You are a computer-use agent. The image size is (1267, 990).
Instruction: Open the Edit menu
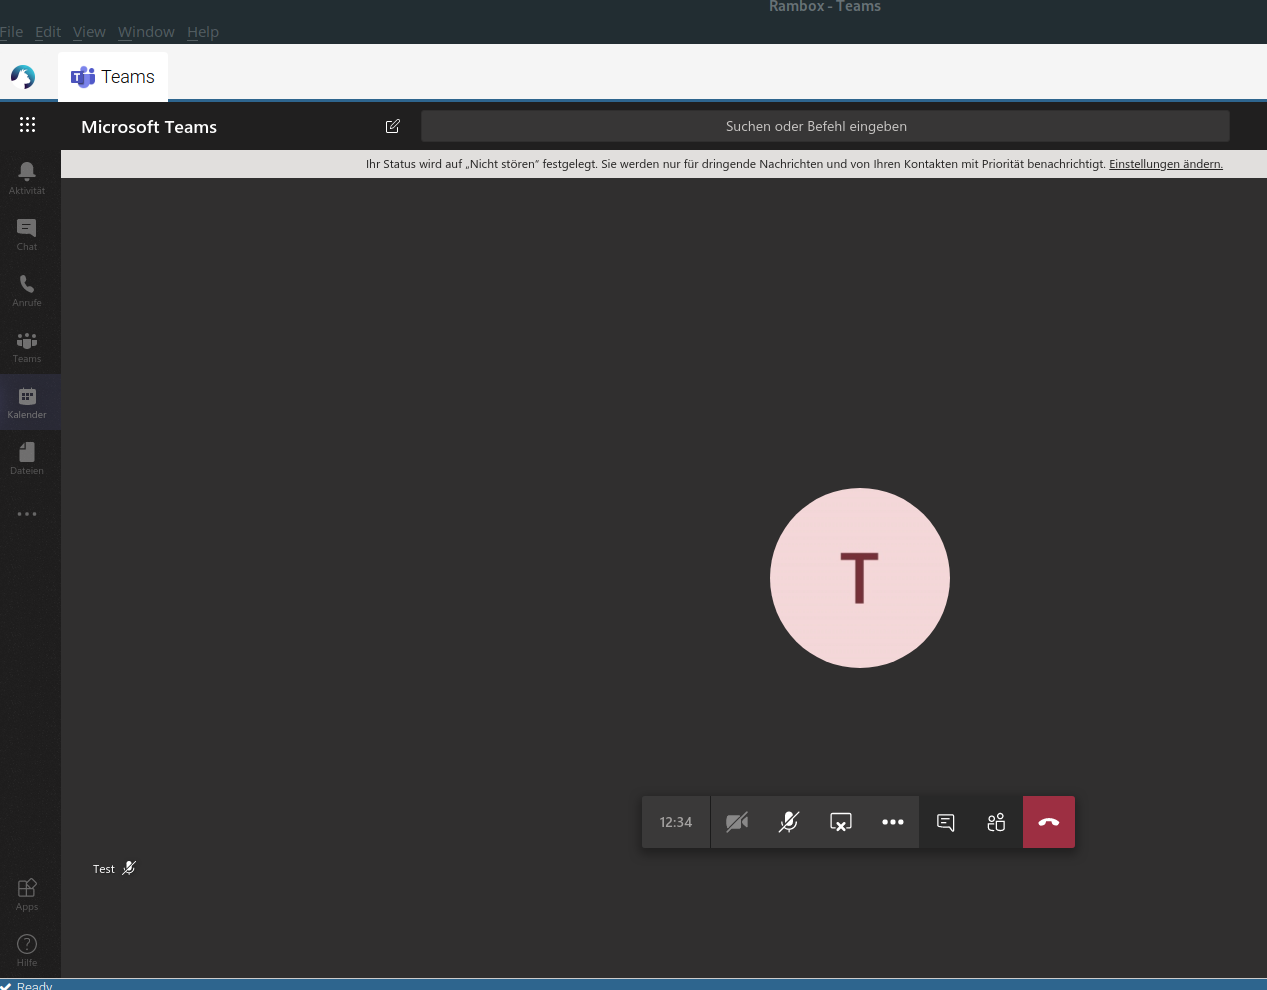click(x=48, y=32)
